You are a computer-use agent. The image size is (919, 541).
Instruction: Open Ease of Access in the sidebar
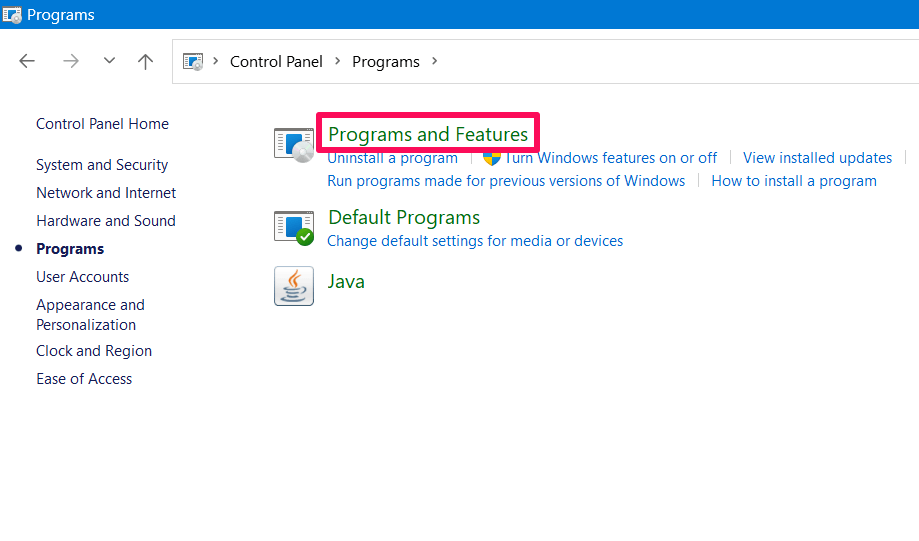84,379
